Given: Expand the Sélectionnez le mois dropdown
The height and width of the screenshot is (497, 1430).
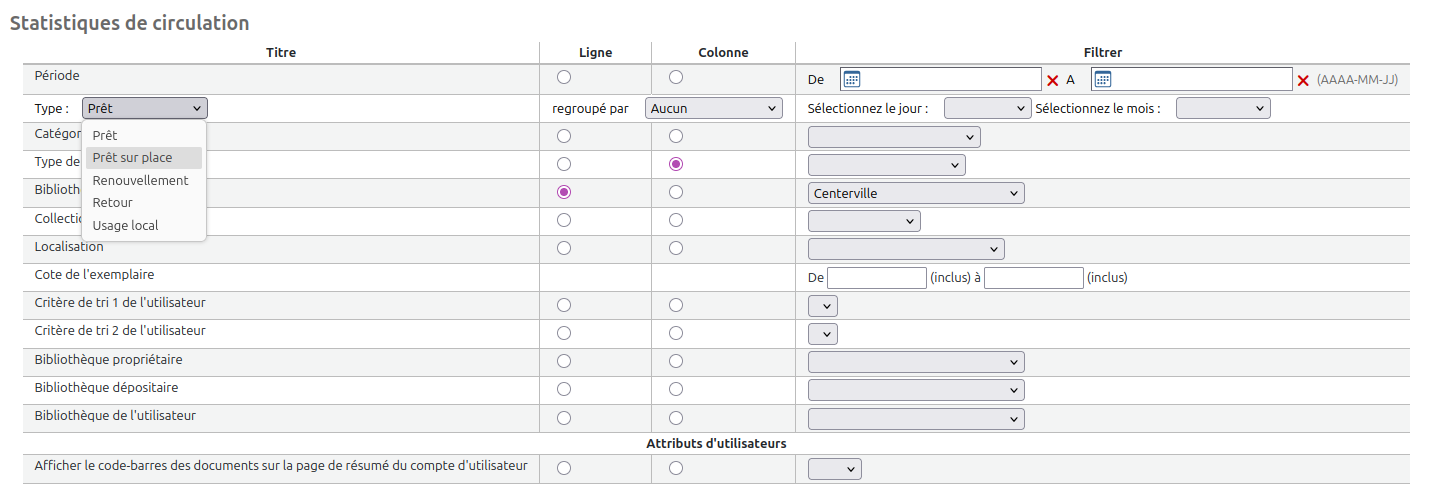Looking at the screenshot, I should (x=1223, y=108).
